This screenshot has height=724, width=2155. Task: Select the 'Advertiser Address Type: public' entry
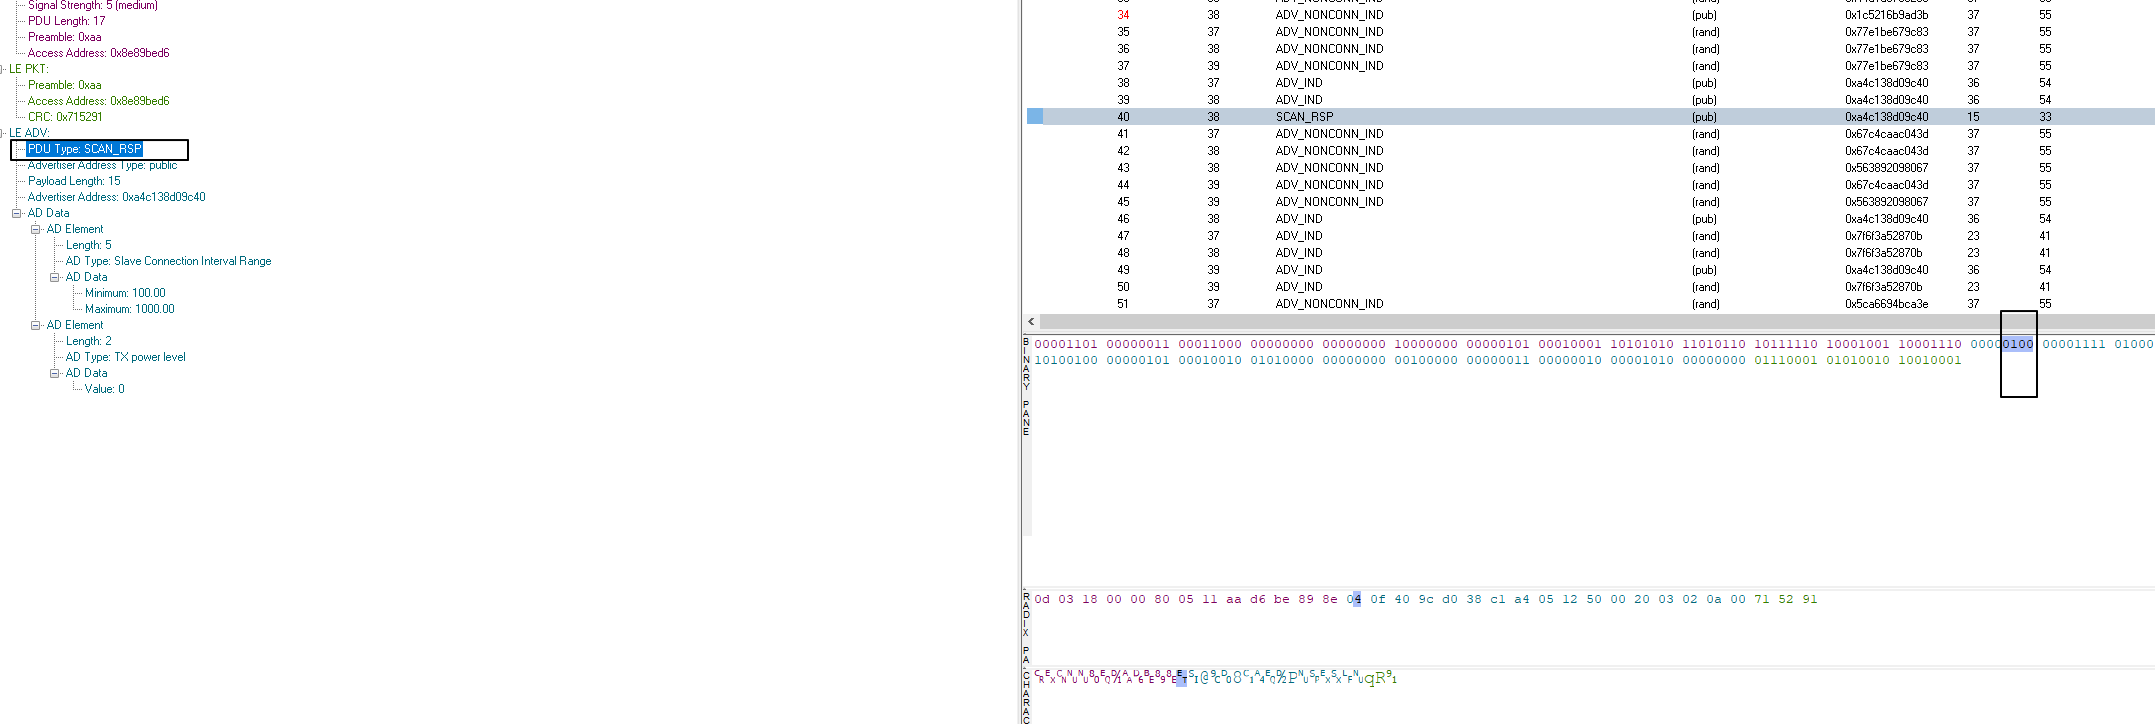coord(103,165)
